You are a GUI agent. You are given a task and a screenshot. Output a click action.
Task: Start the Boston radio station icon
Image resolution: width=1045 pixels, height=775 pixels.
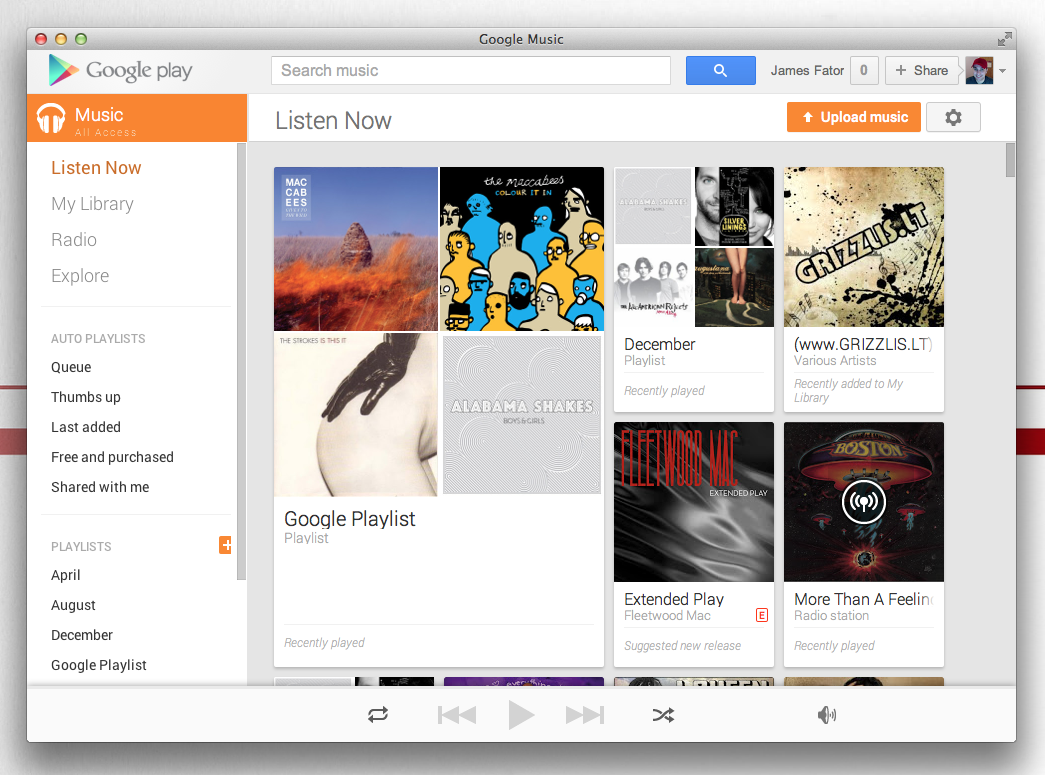tap(864, 502)
